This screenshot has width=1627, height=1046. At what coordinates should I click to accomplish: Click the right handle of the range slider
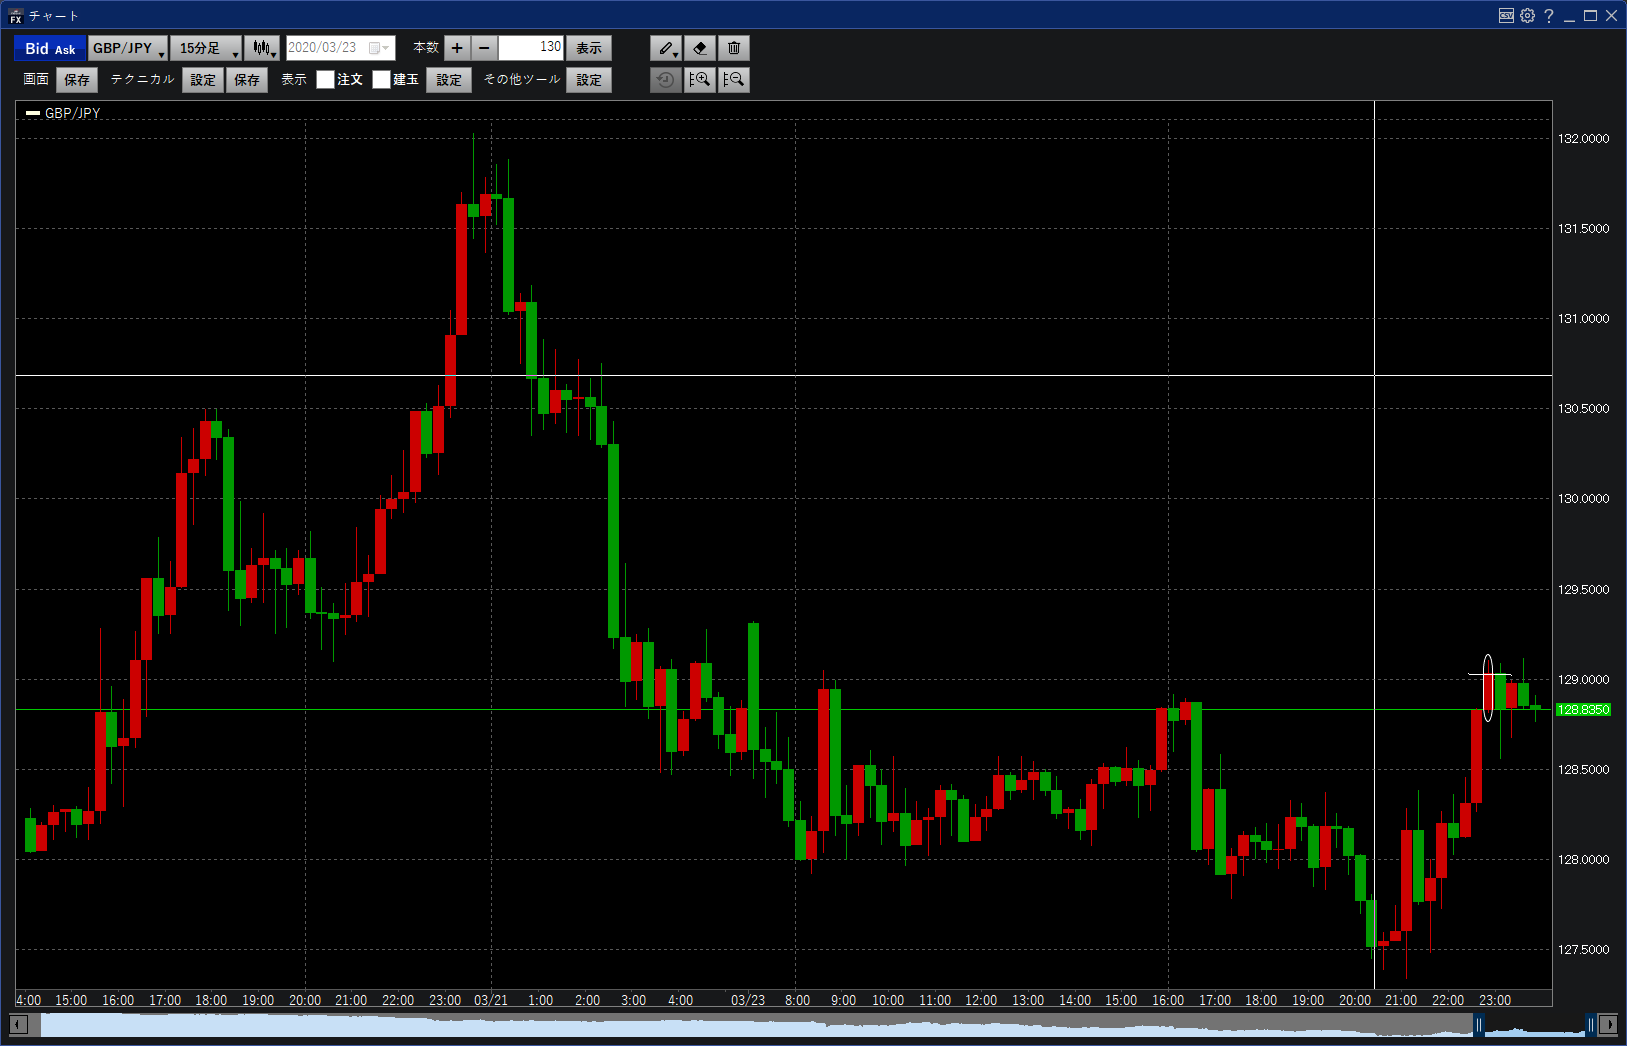(1590, 1024)
